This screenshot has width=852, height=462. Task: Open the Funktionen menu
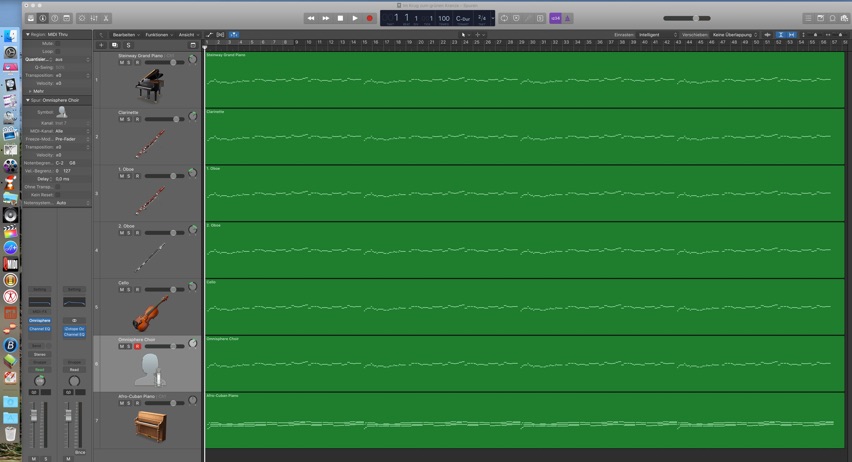159,35
